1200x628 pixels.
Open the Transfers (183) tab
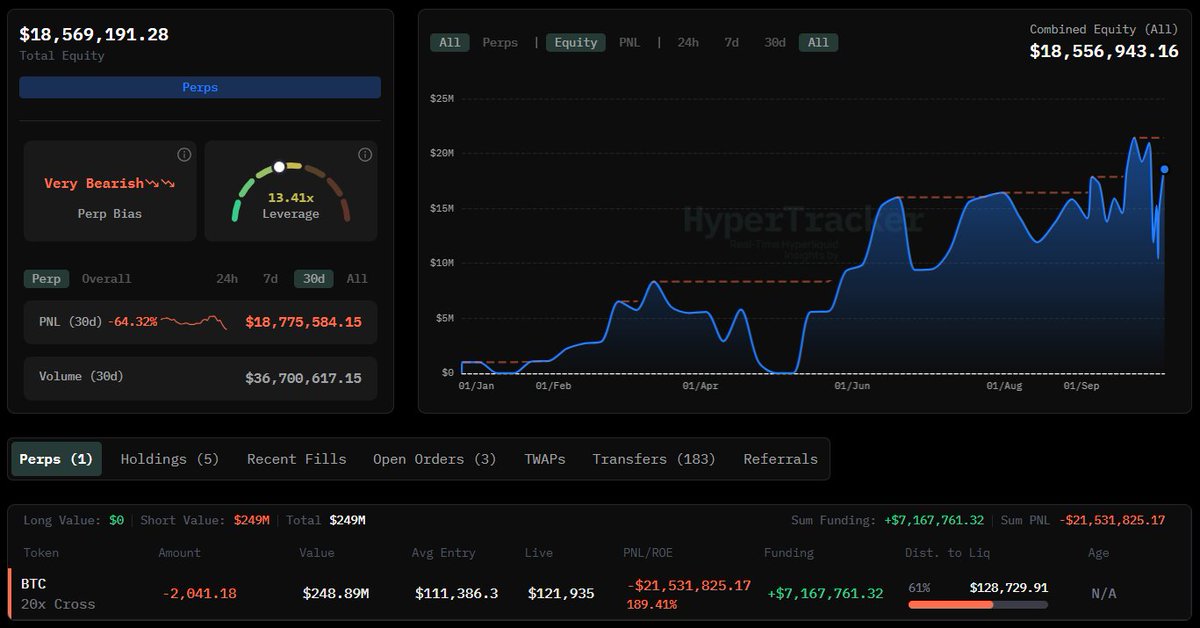point(654,459)
